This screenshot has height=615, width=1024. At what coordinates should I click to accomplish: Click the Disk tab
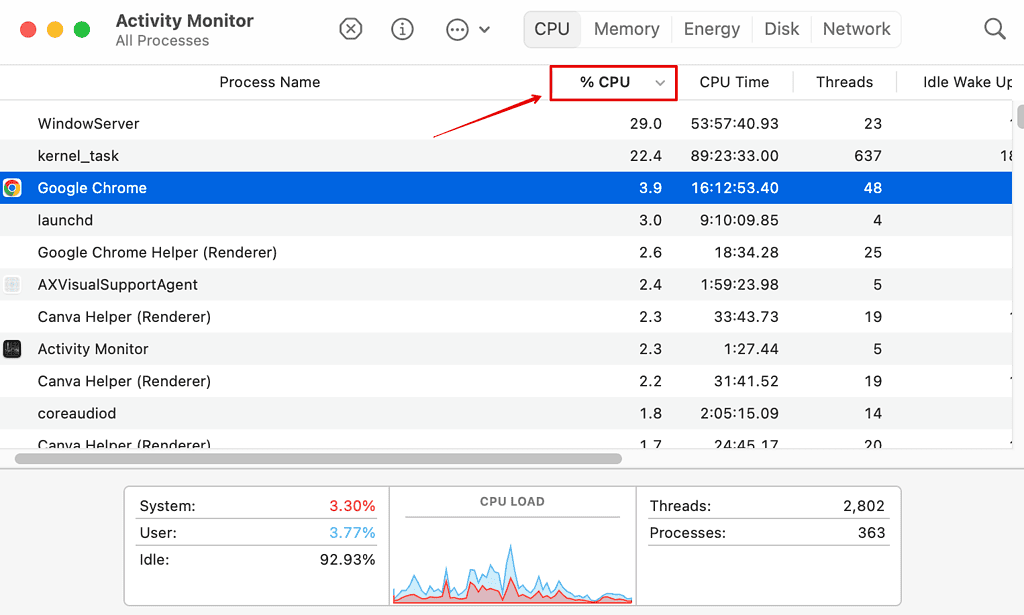(x=781, y=28)
